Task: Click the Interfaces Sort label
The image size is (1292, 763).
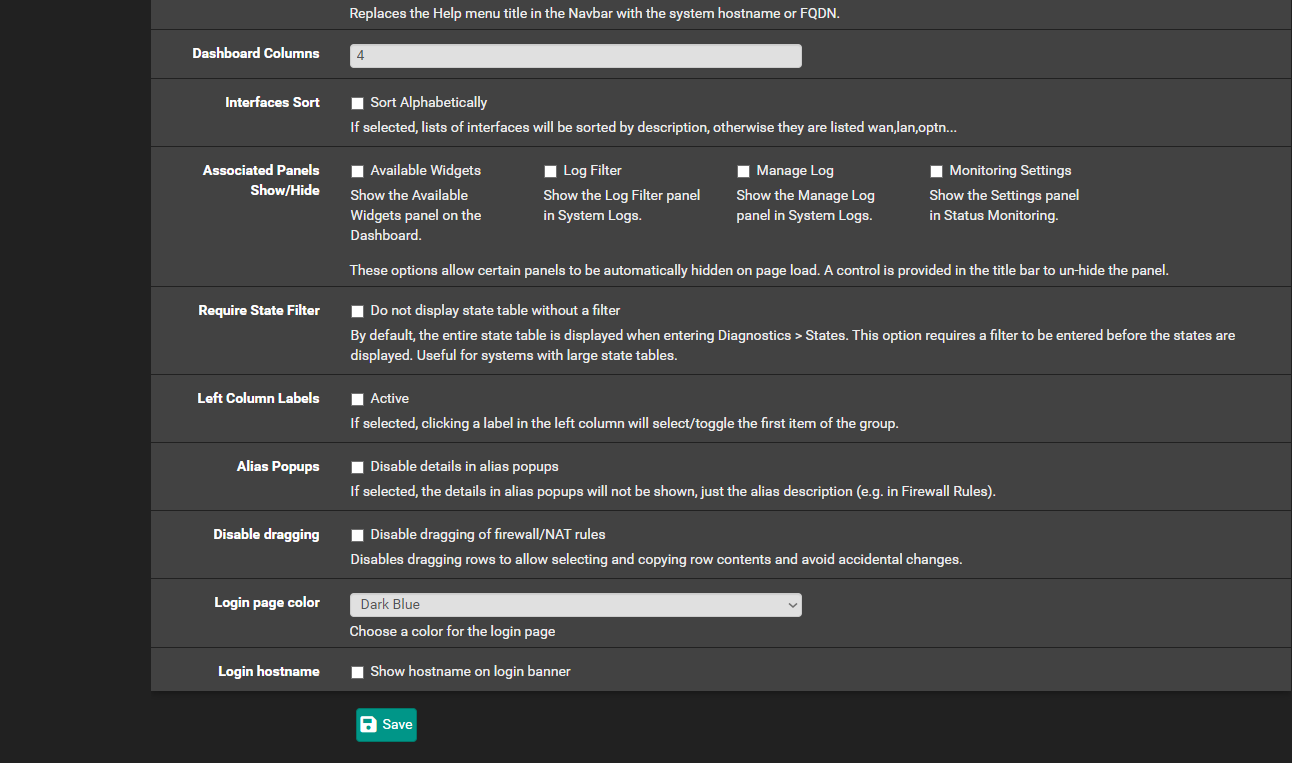Action: pos(272,102)
